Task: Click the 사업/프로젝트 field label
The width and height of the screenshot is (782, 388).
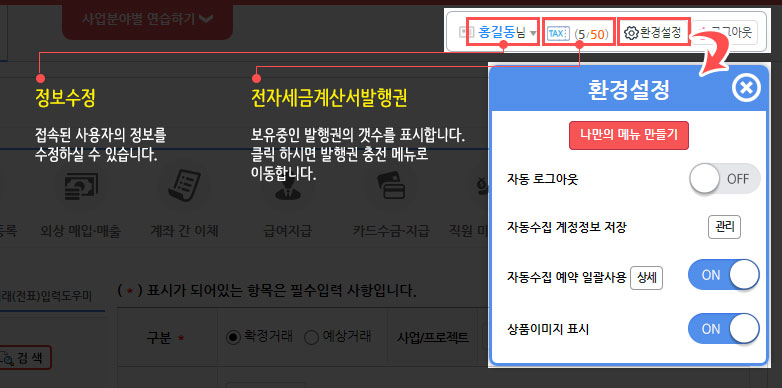Action: [x=433, y=338]
